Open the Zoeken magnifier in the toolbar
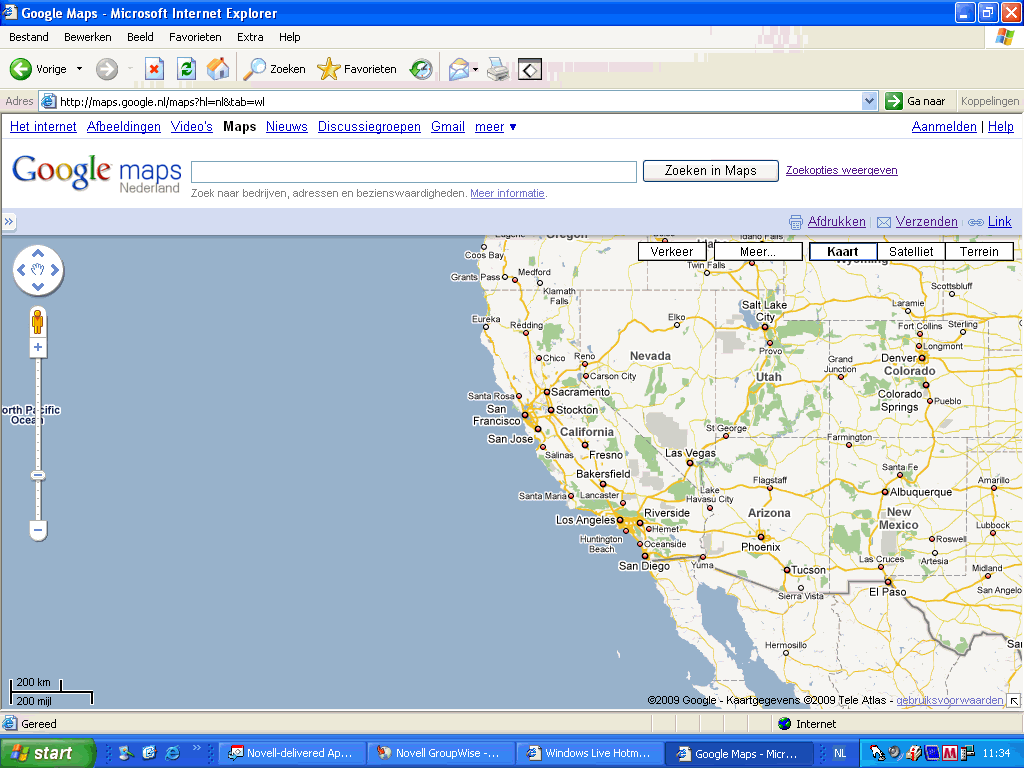Viewport: 1024px width, 768px height. [x=274, y=69]
